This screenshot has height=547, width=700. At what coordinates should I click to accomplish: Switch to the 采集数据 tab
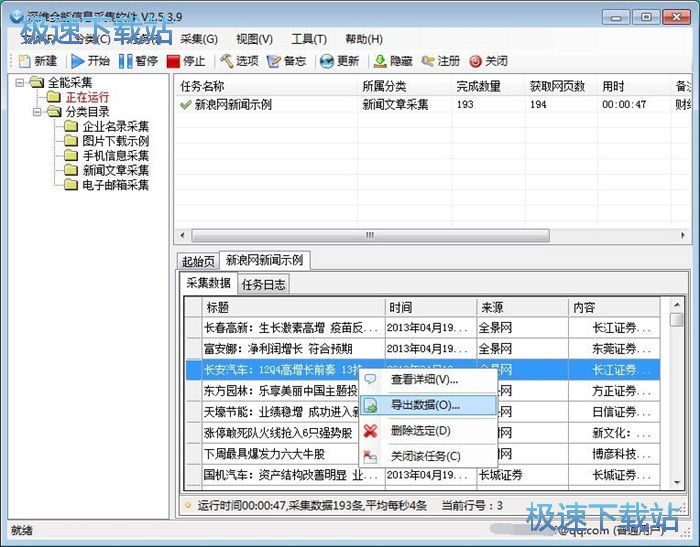click(x=208, y=283)
